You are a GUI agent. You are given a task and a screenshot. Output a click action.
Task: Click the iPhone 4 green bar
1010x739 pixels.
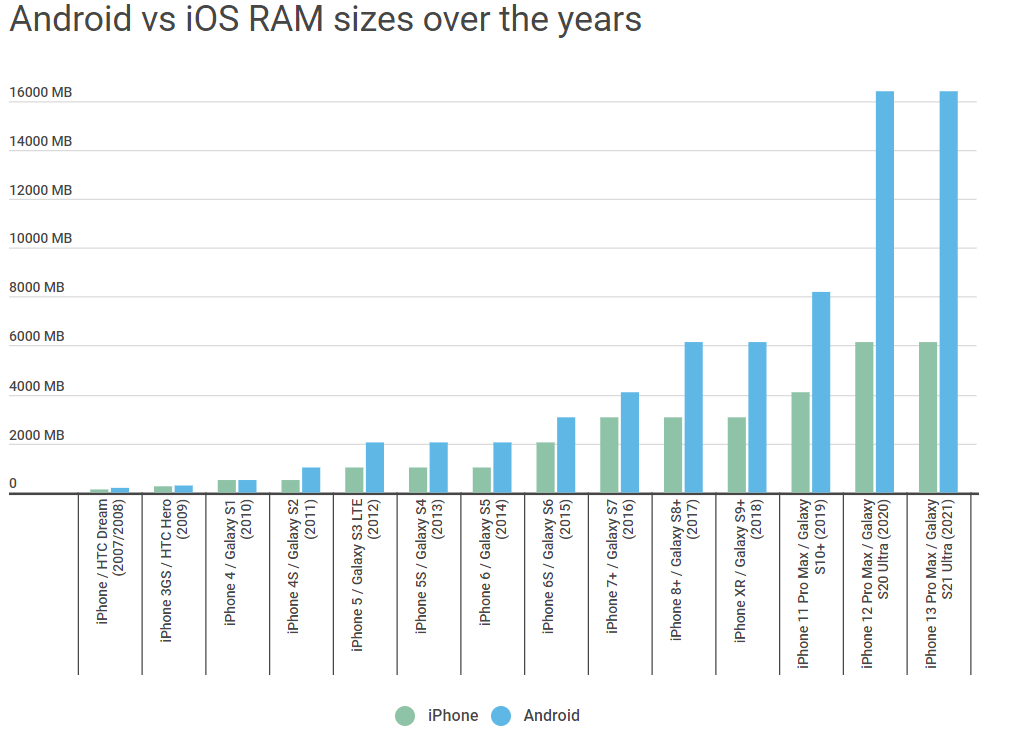point(226,486)
